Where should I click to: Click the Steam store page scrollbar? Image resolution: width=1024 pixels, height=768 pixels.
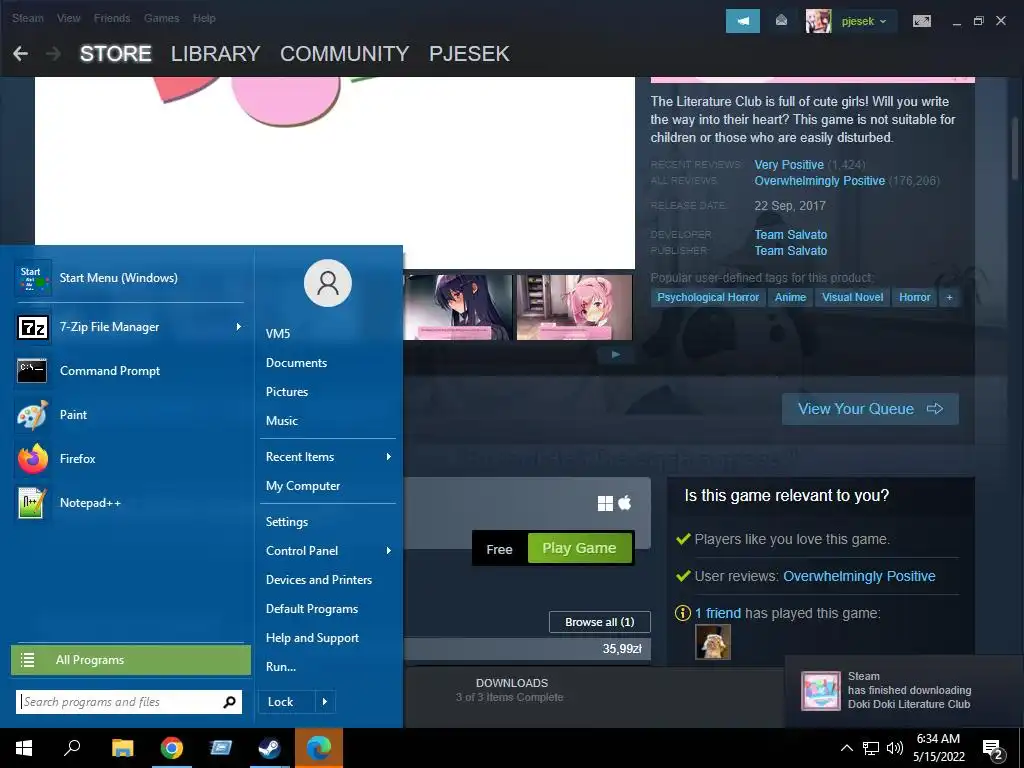point(1016,147)
